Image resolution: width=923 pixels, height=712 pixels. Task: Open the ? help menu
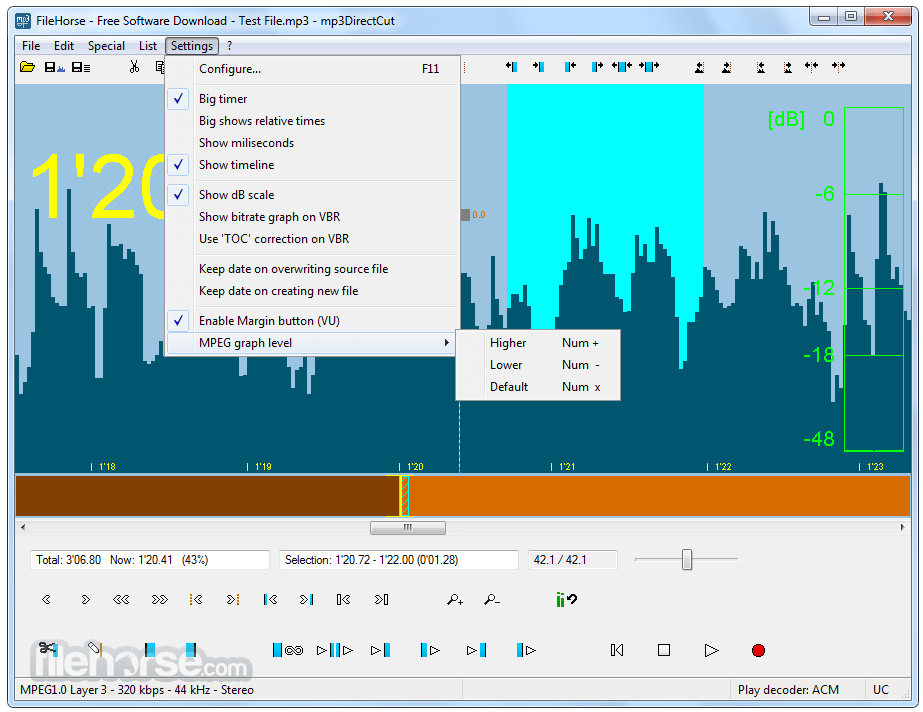coord(230,46)
